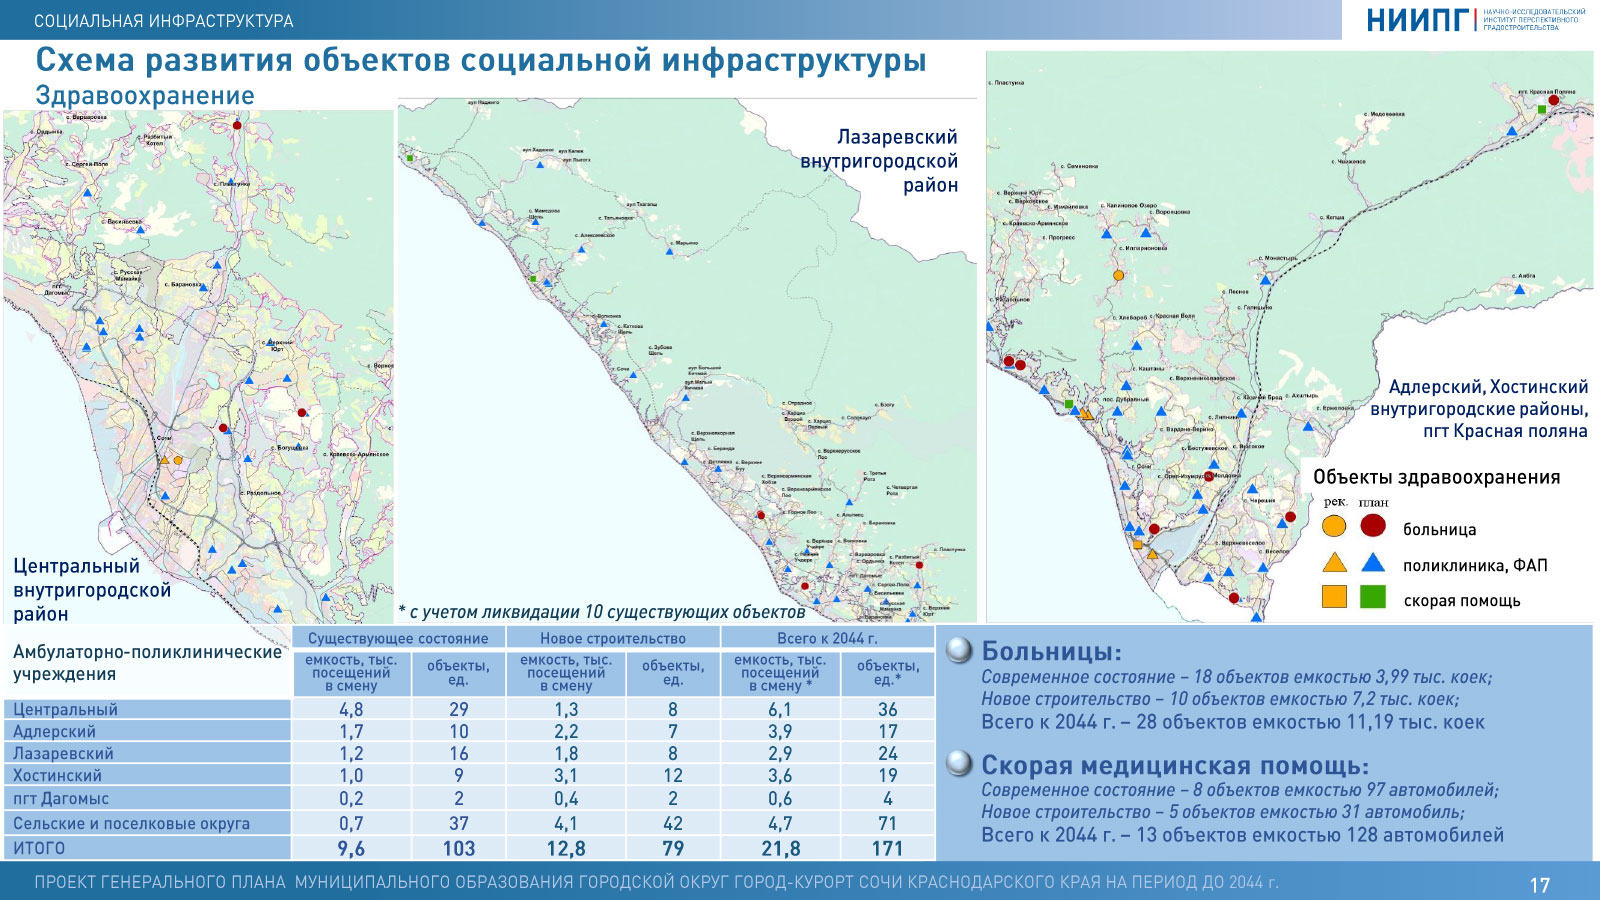
Task: Click the value 24 in Лазаревский row
Action: (x=887, y=753)
